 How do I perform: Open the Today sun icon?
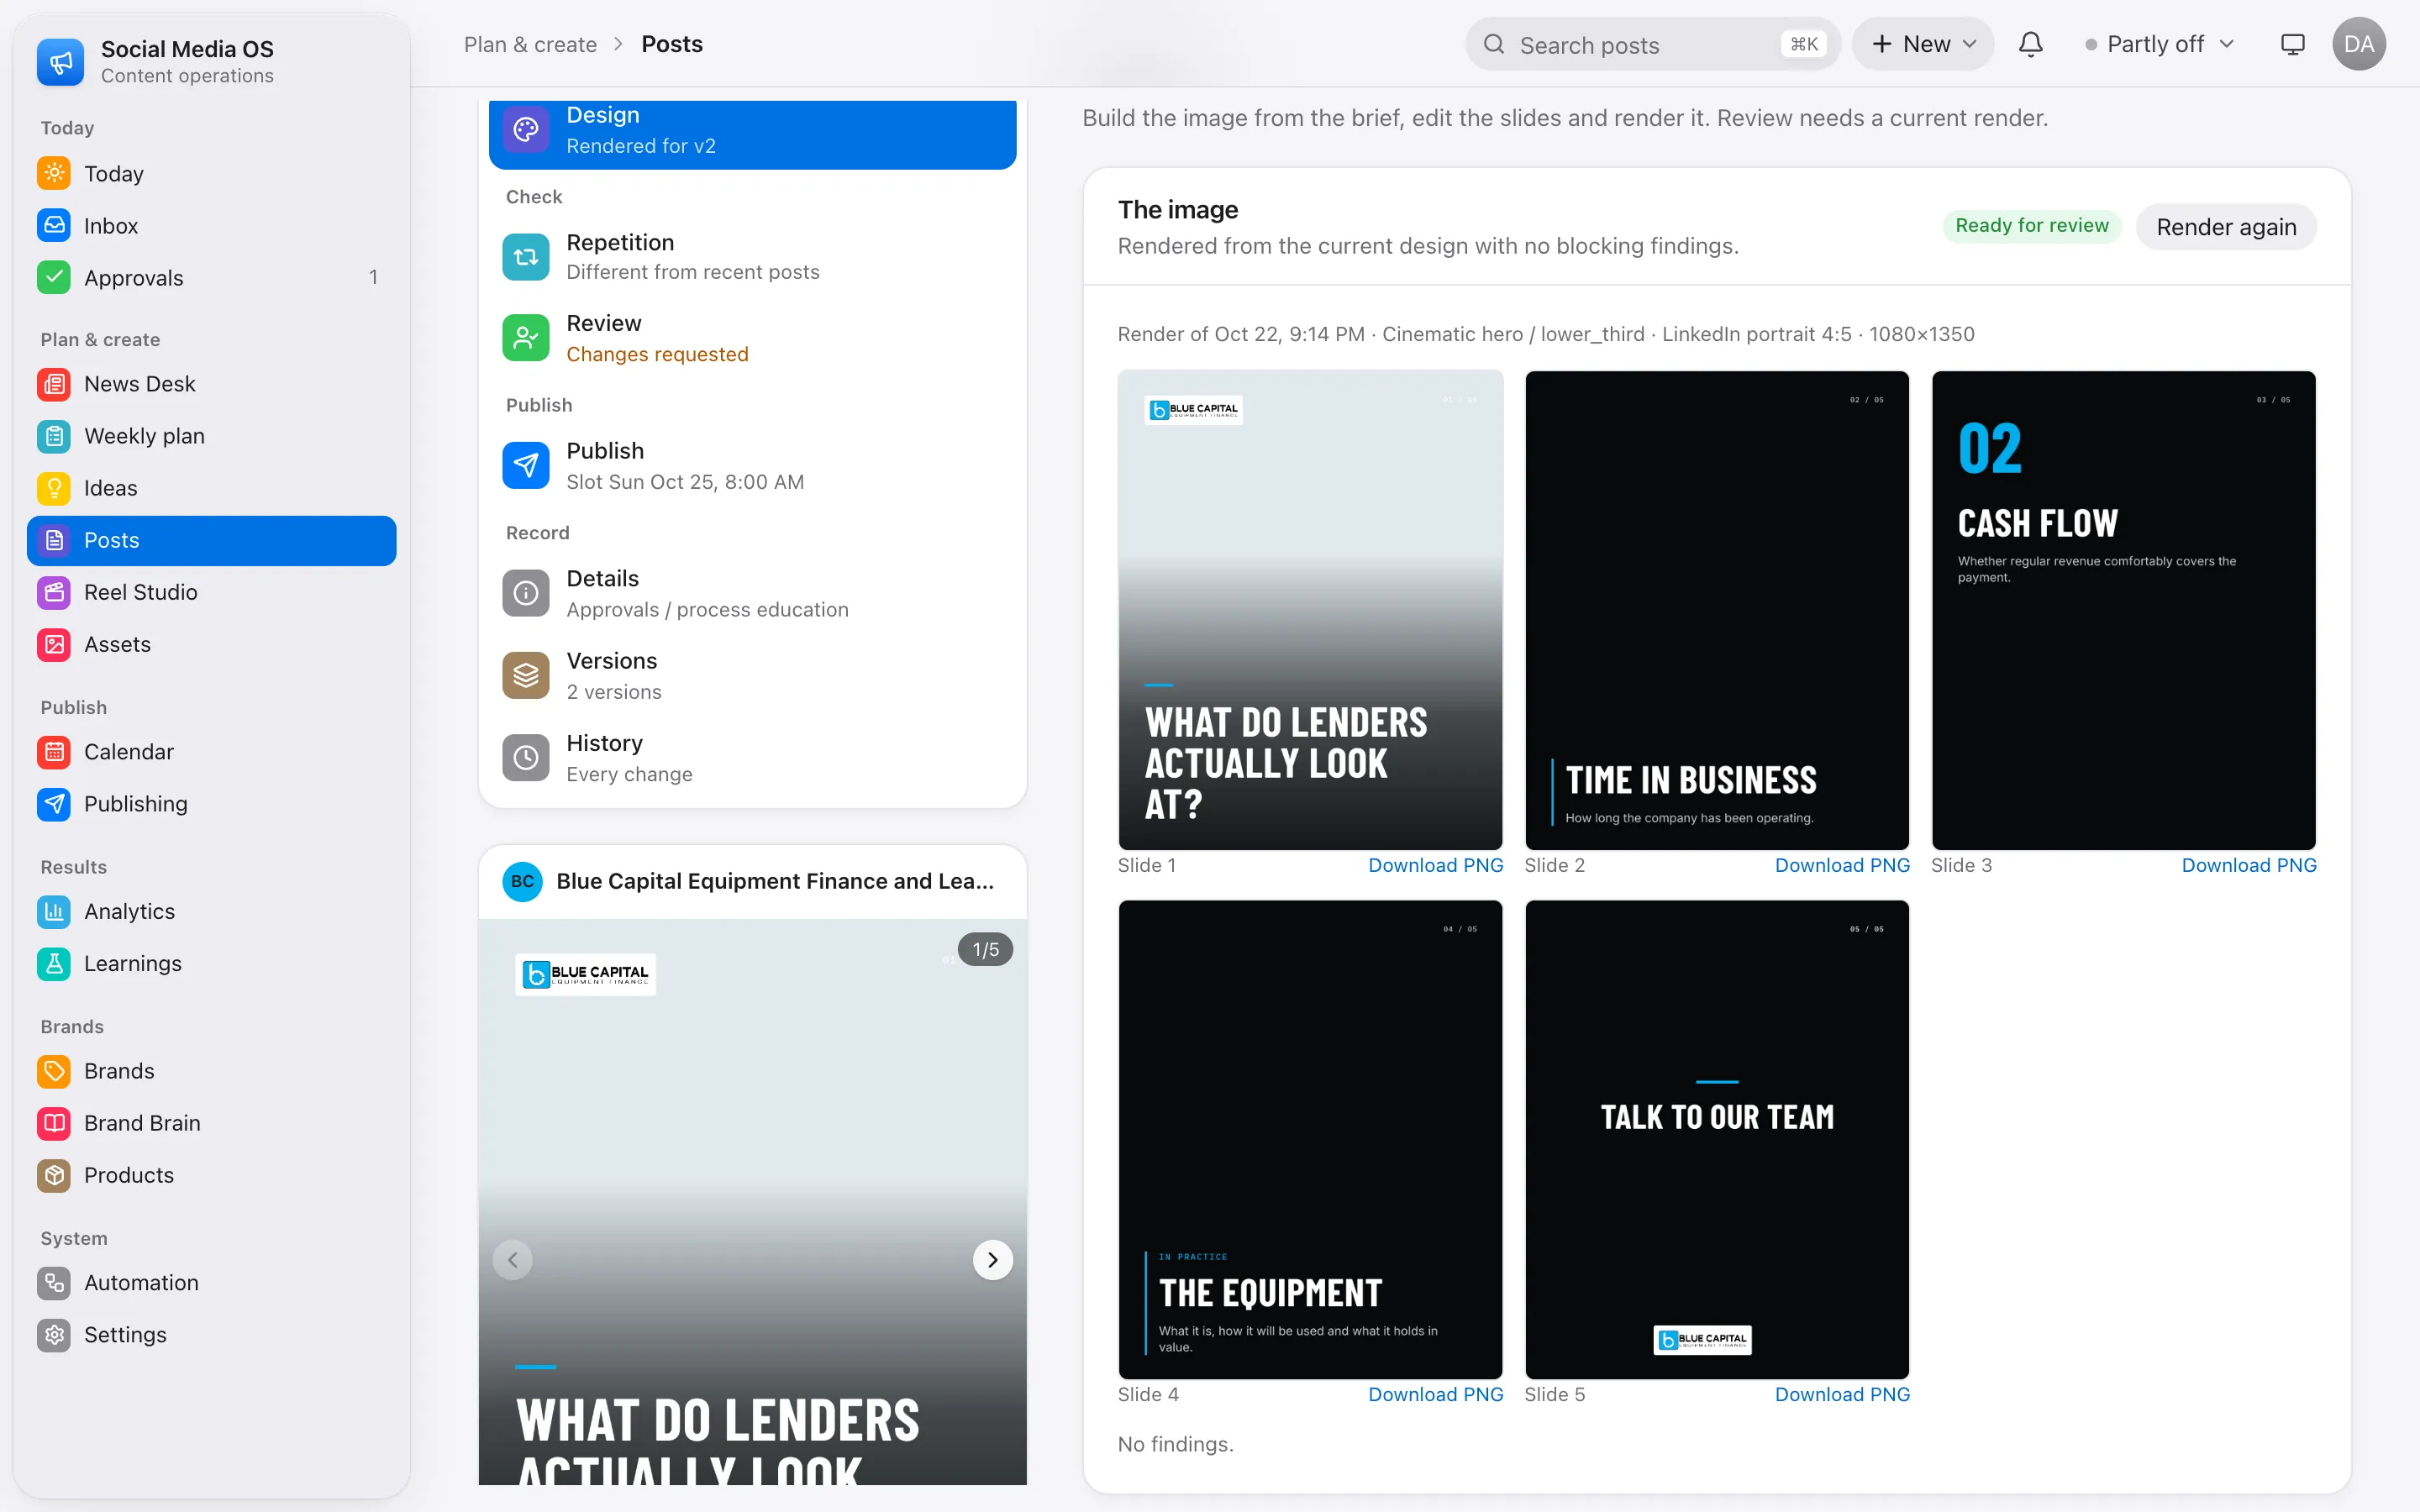coord(54,174)
